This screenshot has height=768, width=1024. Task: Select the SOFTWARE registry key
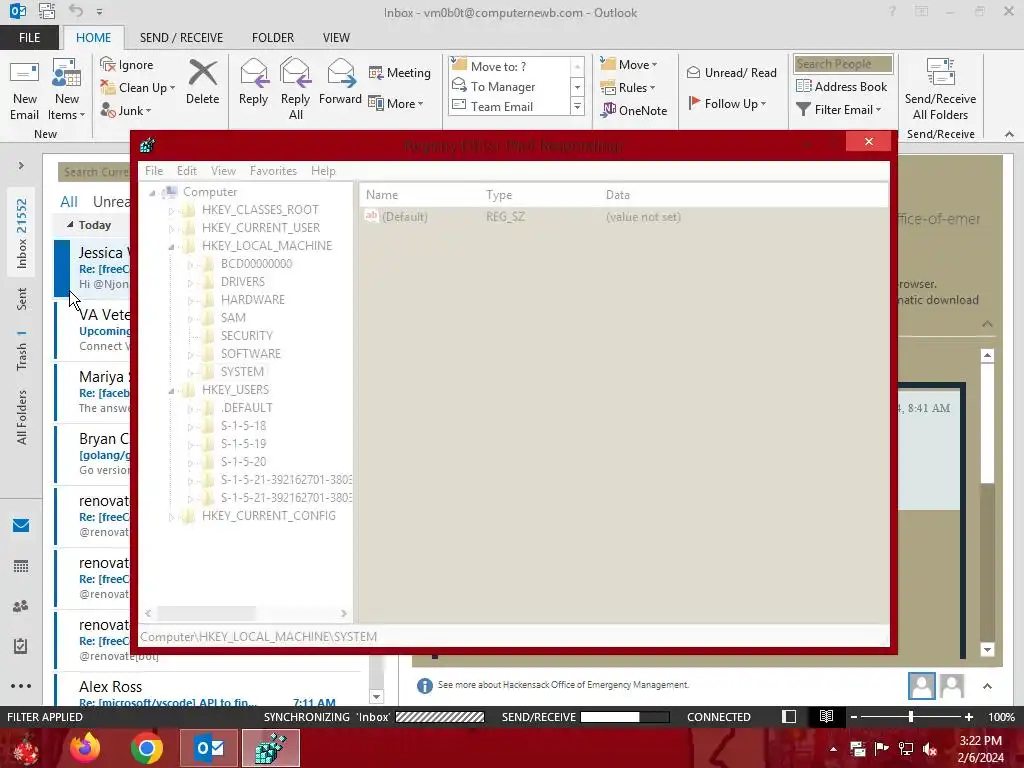coord(251,353)
